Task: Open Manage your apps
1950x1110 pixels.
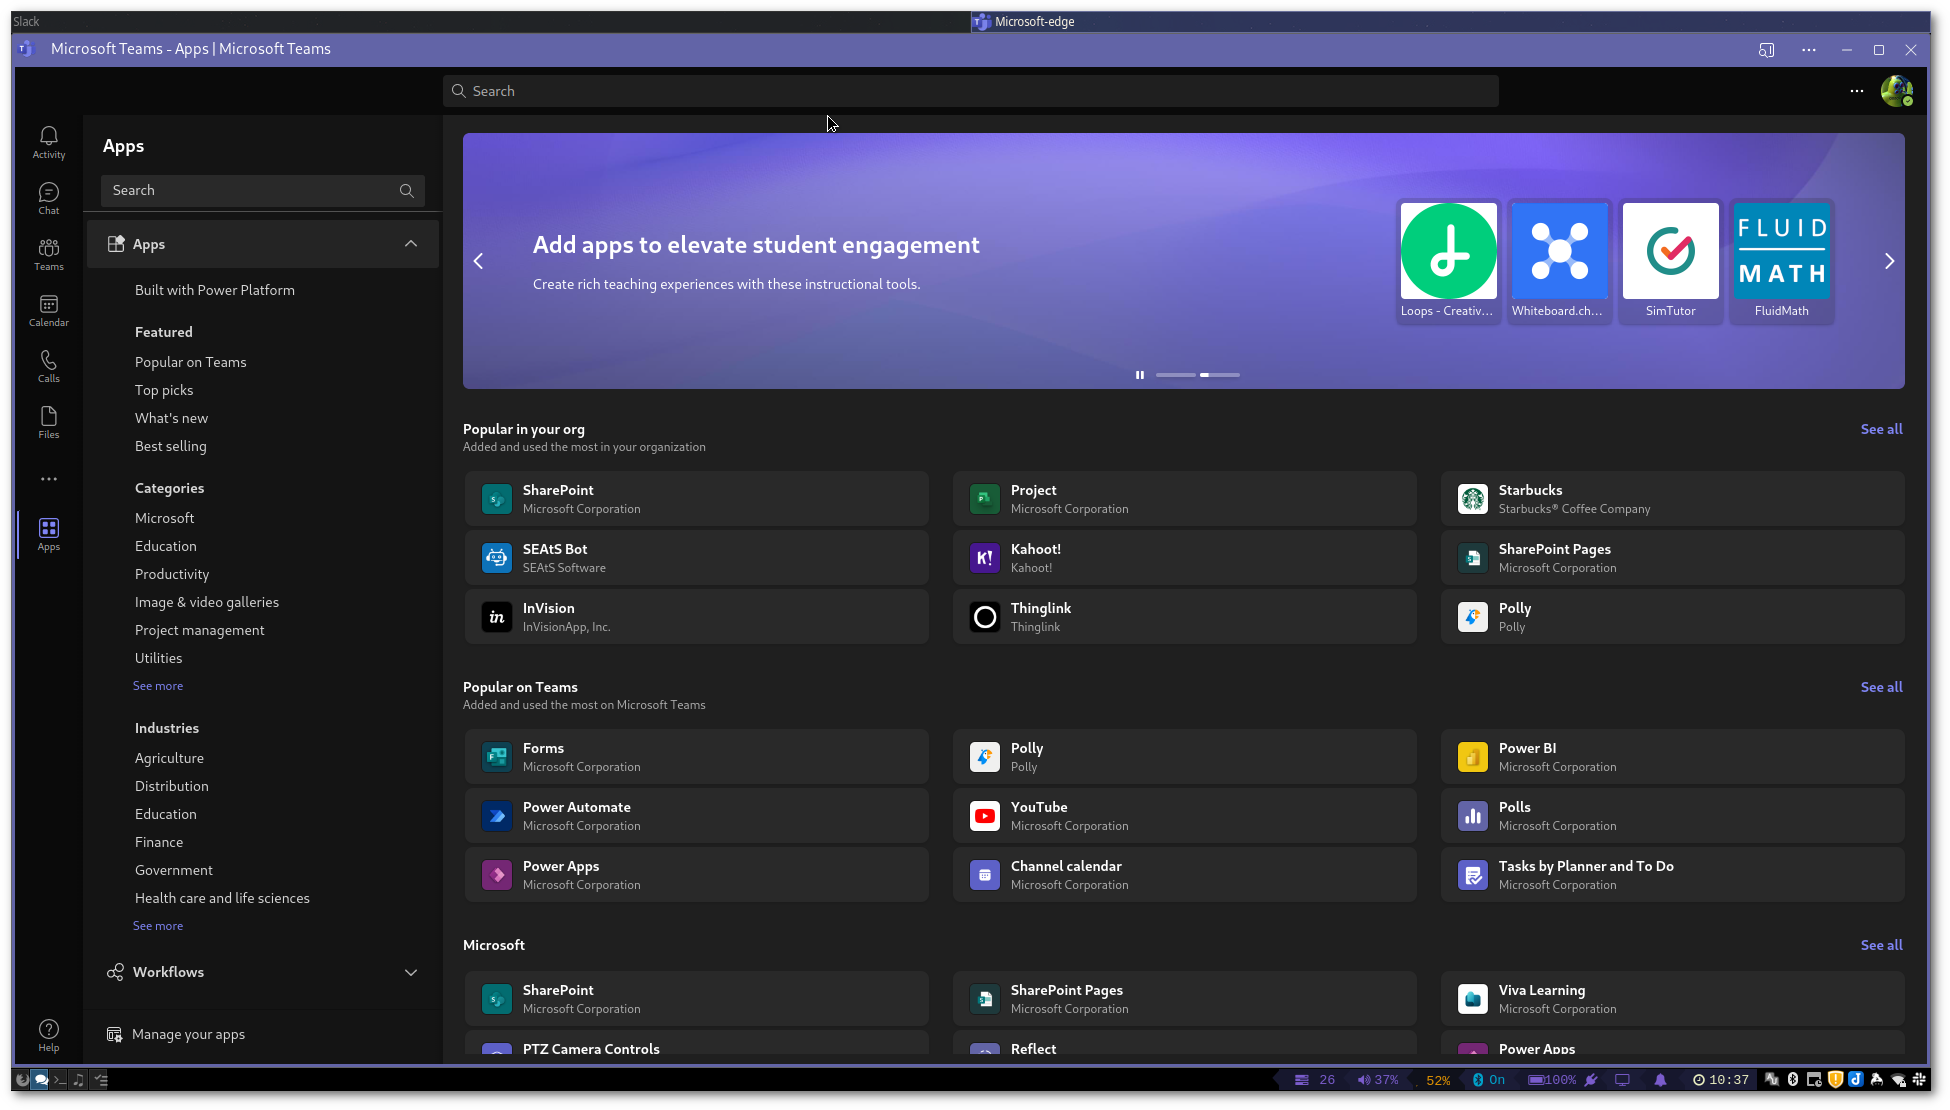Action: click(176, 1034)
